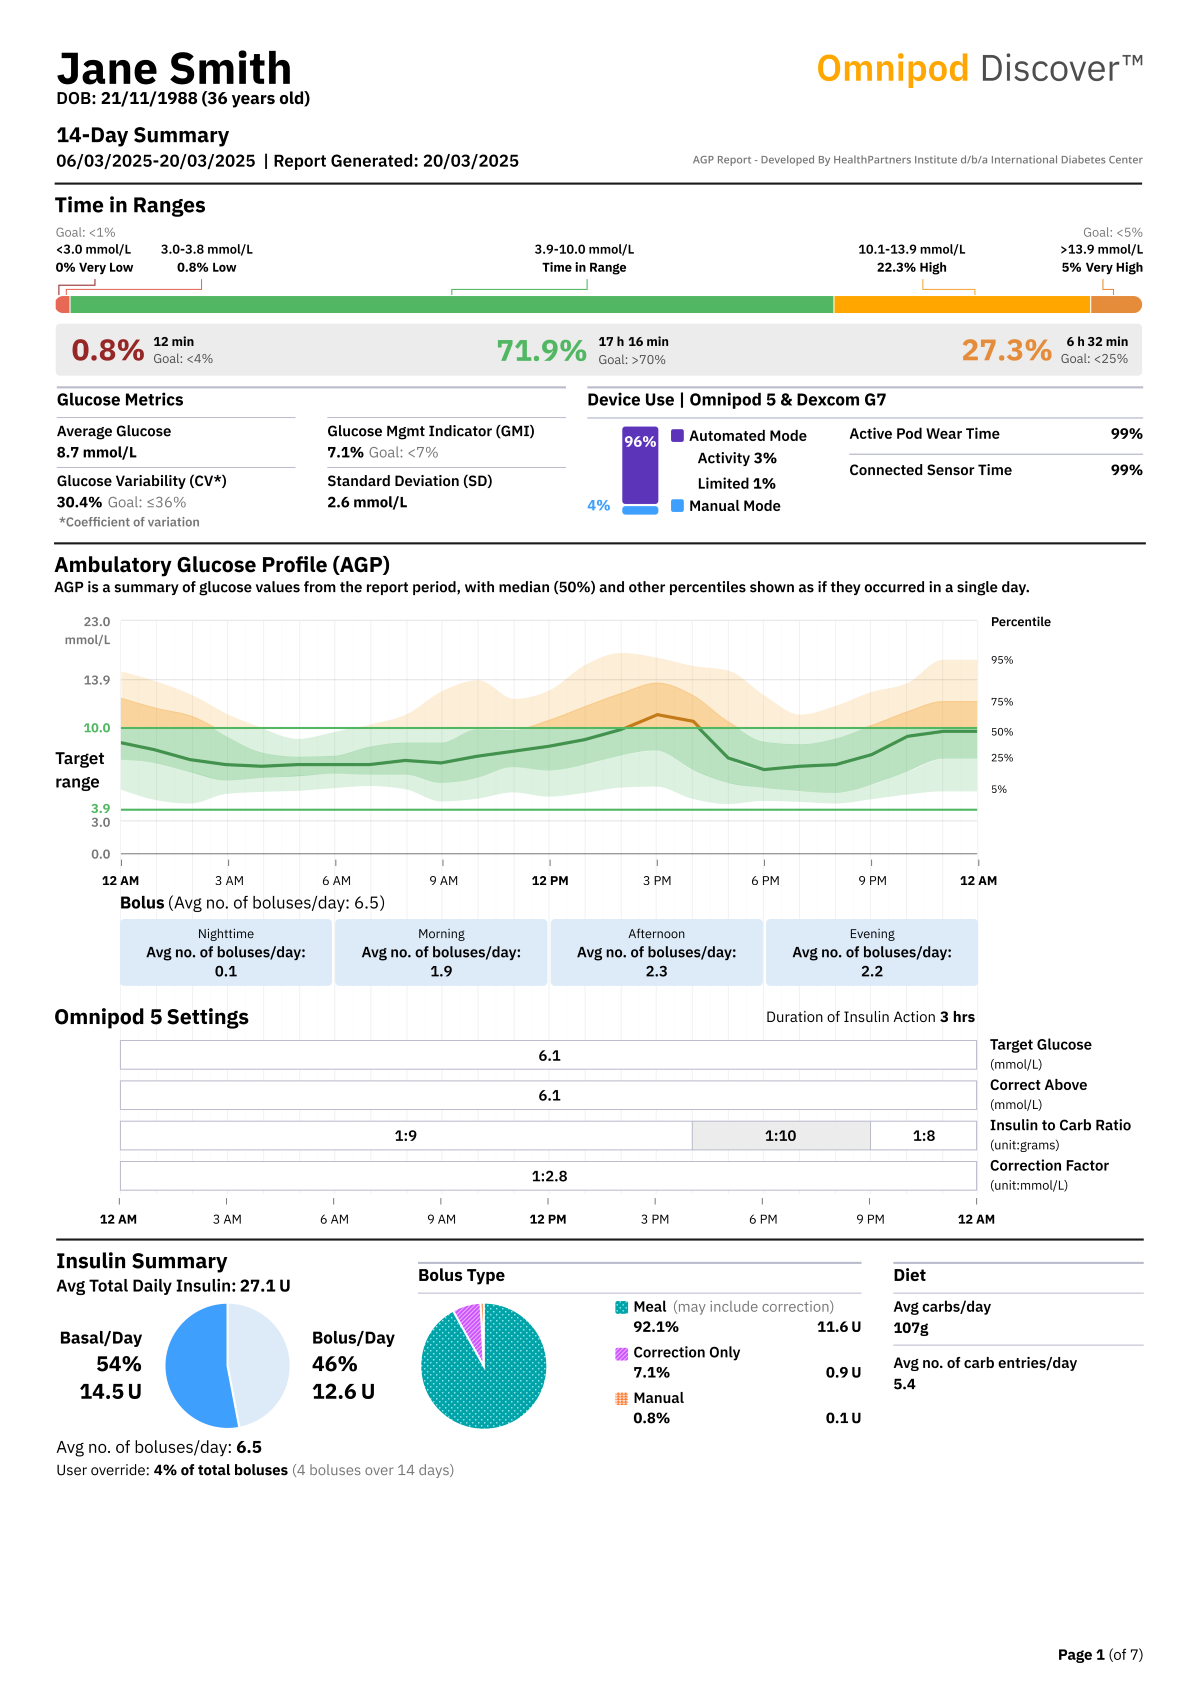Click the Avg Total Daily Insulin 27.1 U text
This screenshot has width=1200, height=1698.
(x=173, y=1286)
